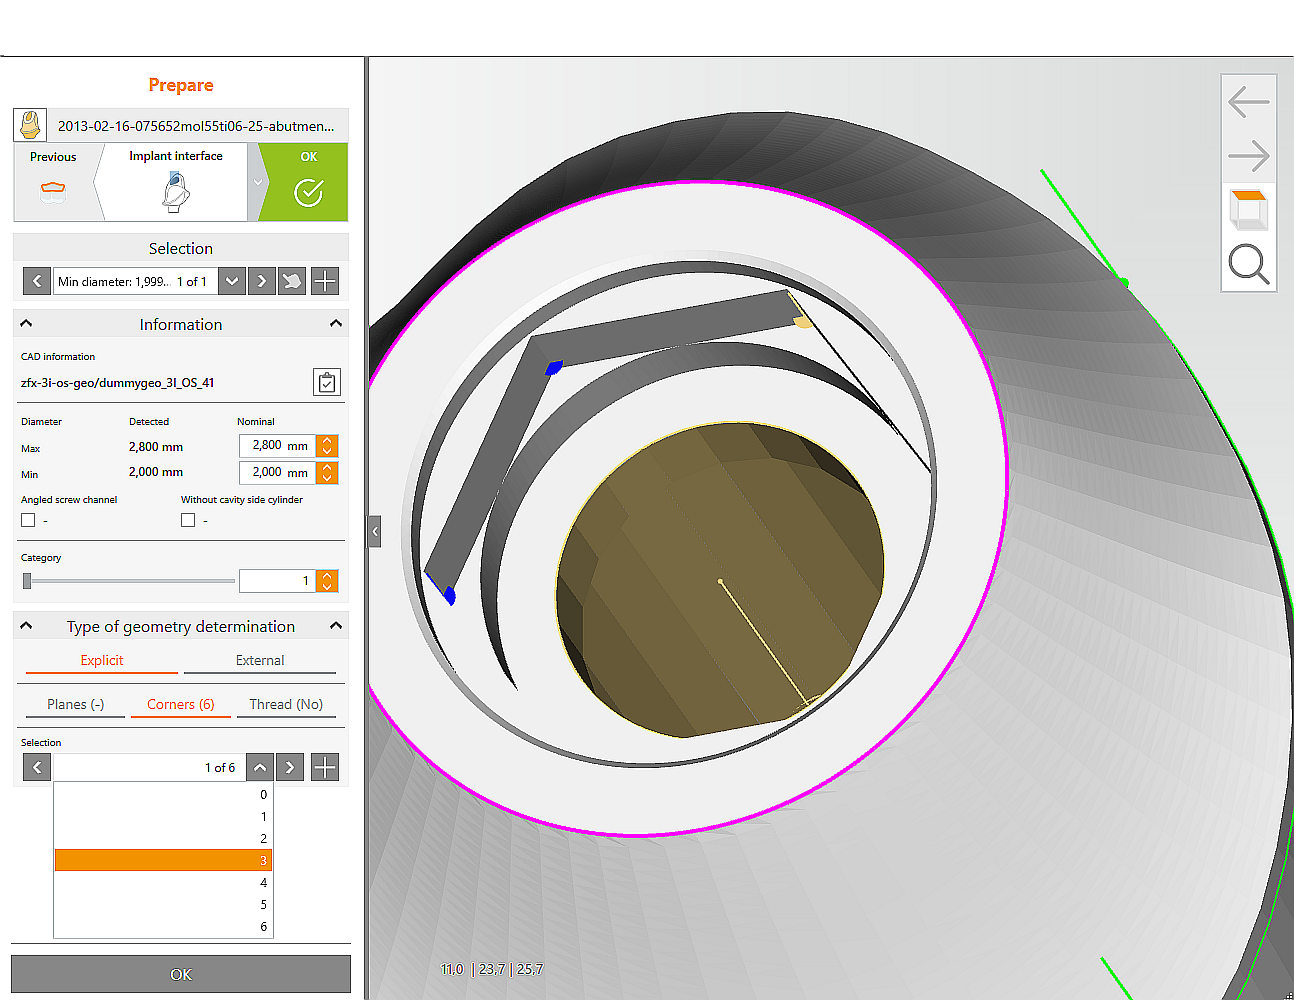Add corner with lower plus icon
Viewport: 1294px width, 1000px height.
[x=325, y=767]
